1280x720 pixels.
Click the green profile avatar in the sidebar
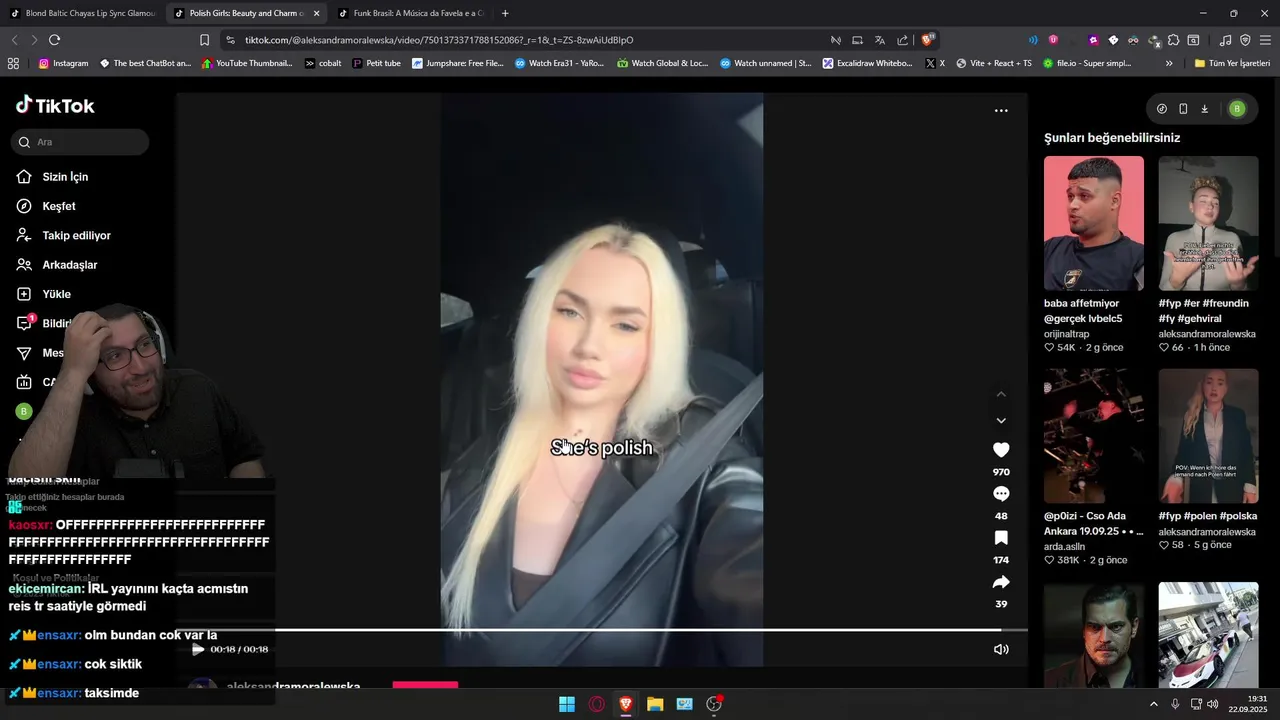click(24, 411)
